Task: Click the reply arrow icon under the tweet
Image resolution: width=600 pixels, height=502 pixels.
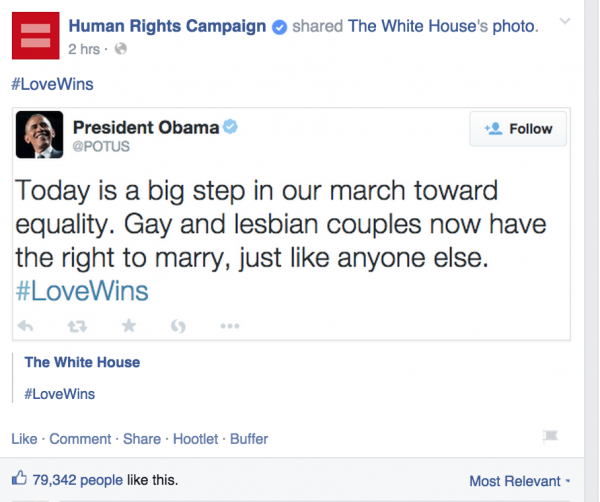Action: click(x=26, y=326)
